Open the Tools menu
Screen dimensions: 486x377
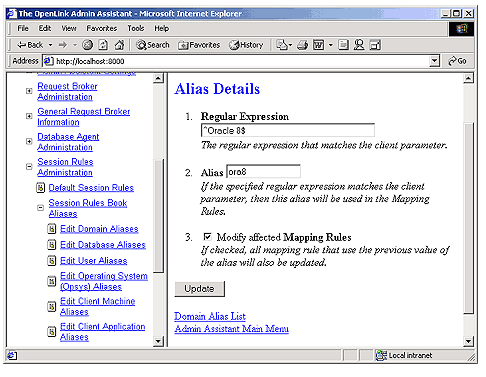point(136,28)
